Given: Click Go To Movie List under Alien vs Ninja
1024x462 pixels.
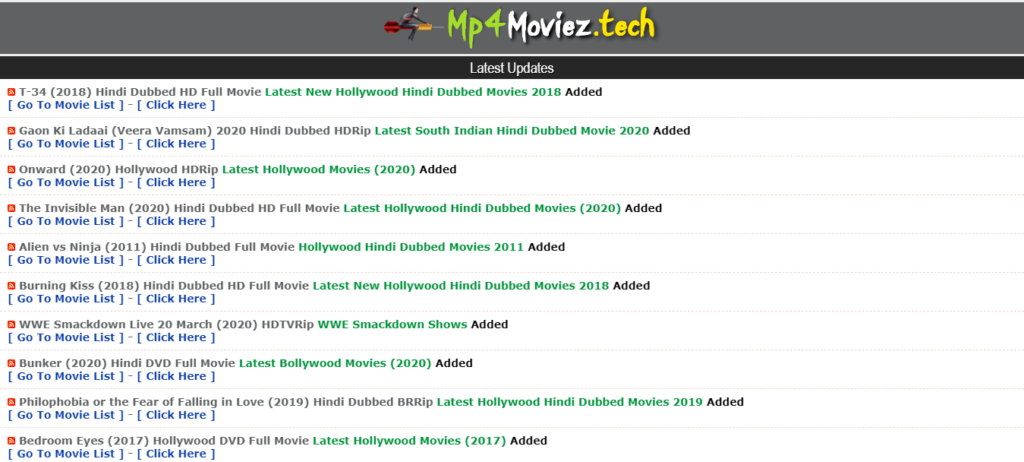Looking at the screenshot, I should (x=65, y=260).
